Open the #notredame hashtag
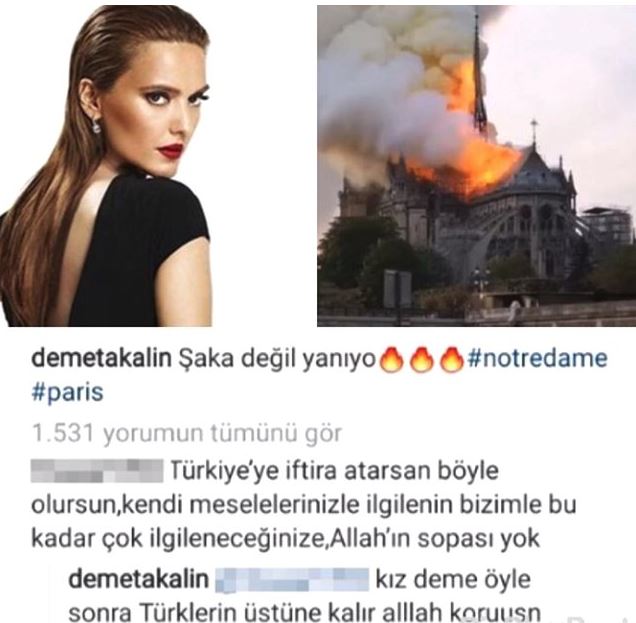Image resolution: width=636 pixels, height=623 pixels. [537, 359]
